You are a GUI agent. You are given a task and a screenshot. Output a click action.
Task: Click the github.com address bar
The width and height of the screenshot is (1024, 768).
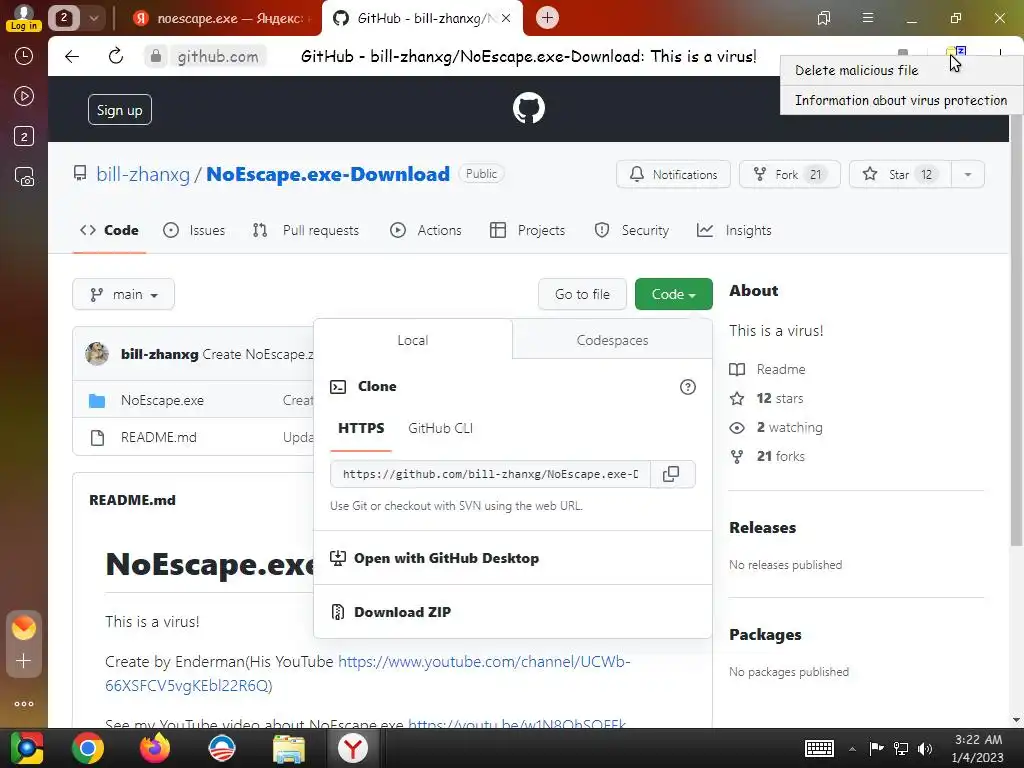coord(218,57)
